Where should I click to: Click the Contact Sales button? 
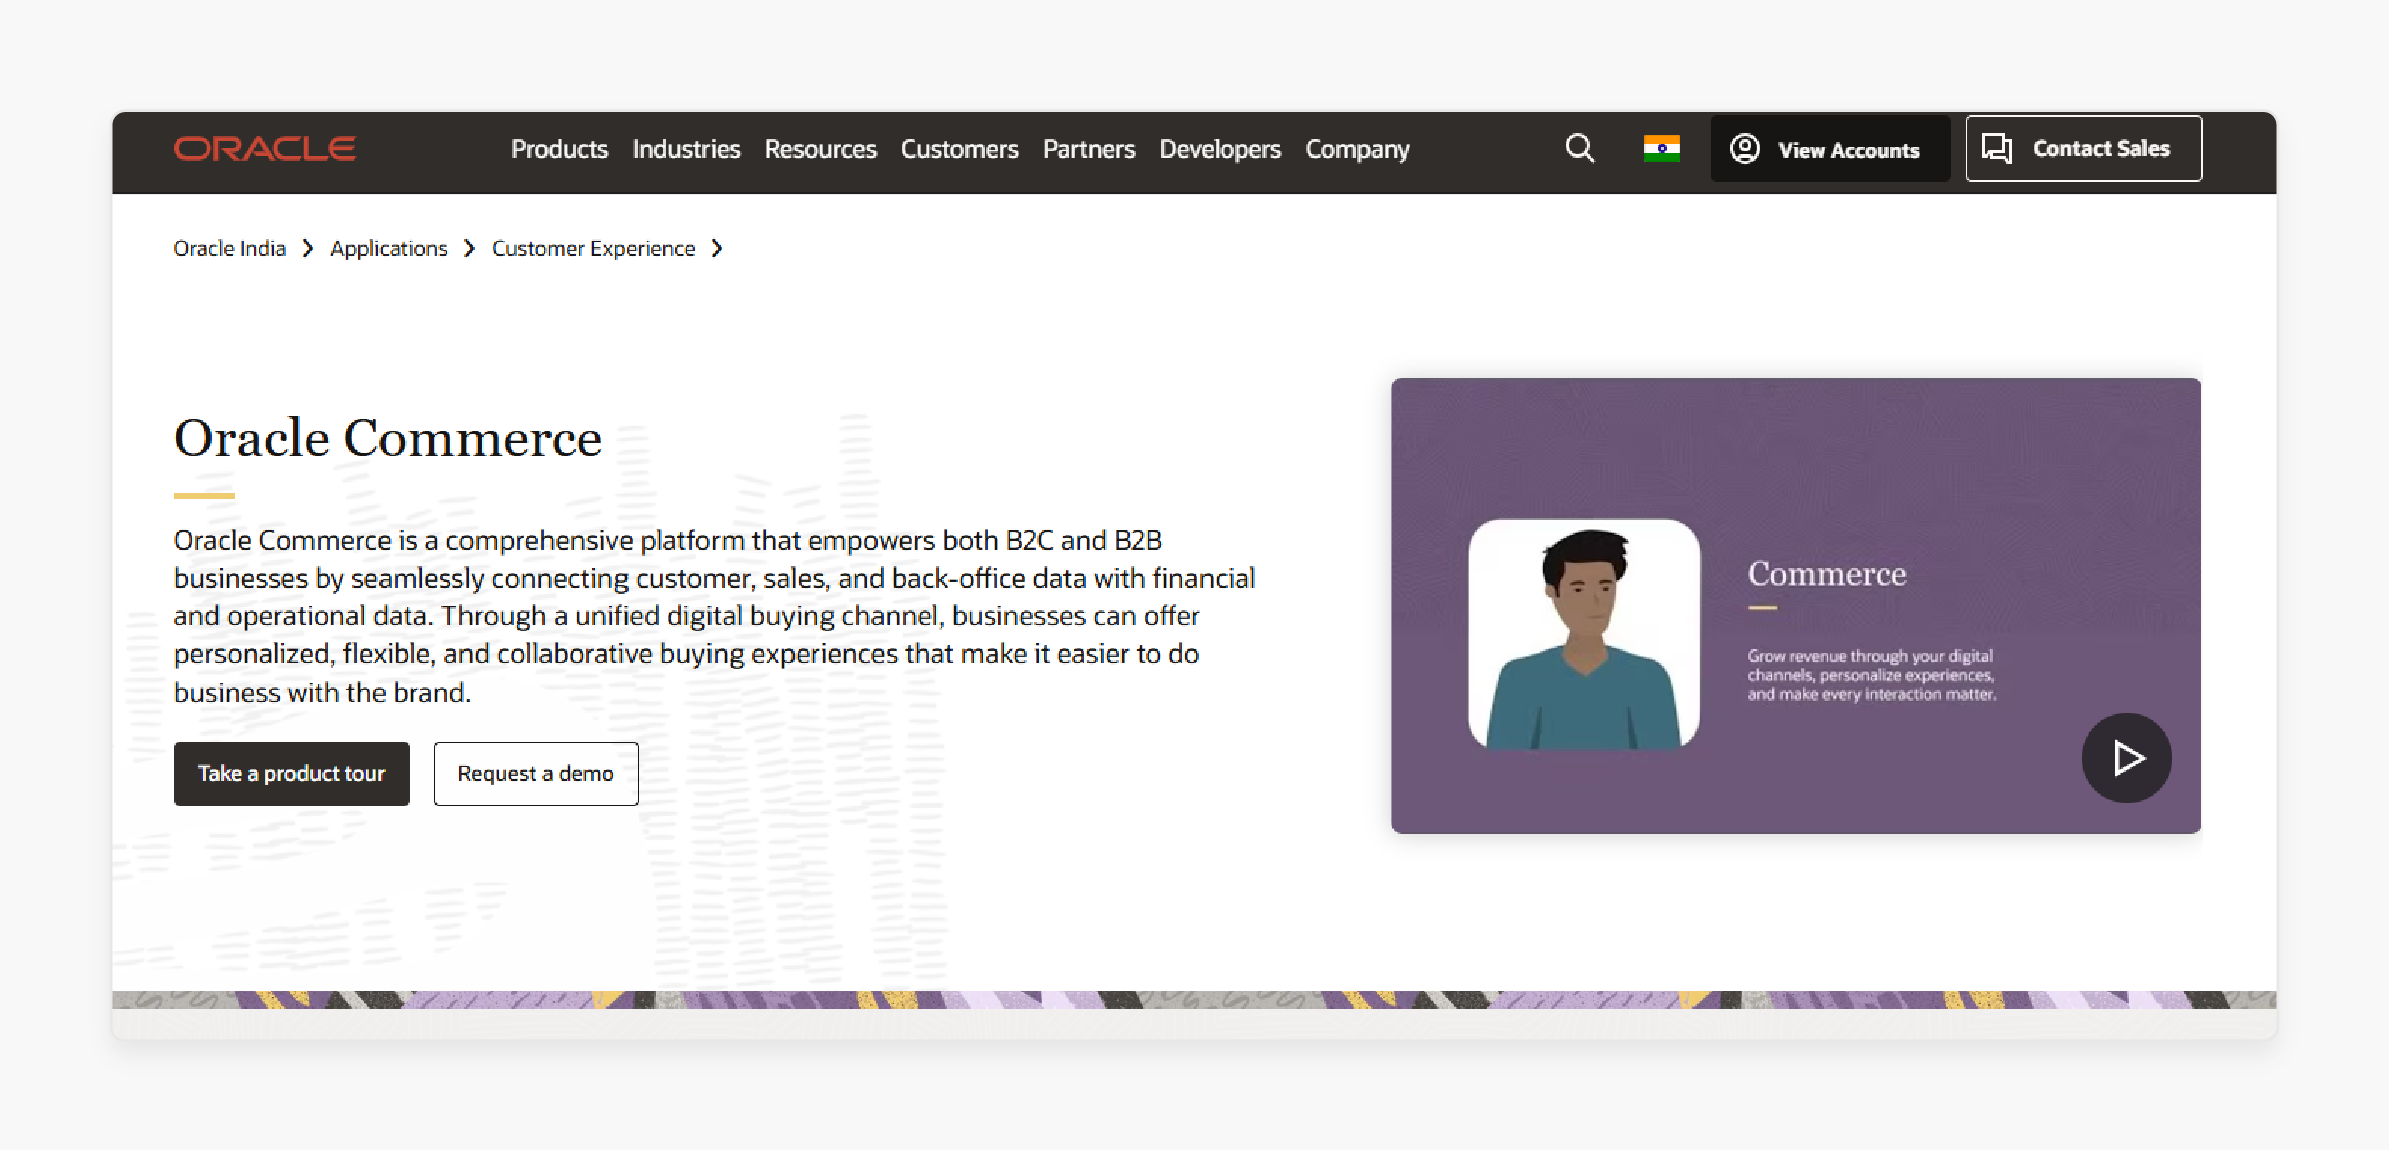(x=2083, y=148)
